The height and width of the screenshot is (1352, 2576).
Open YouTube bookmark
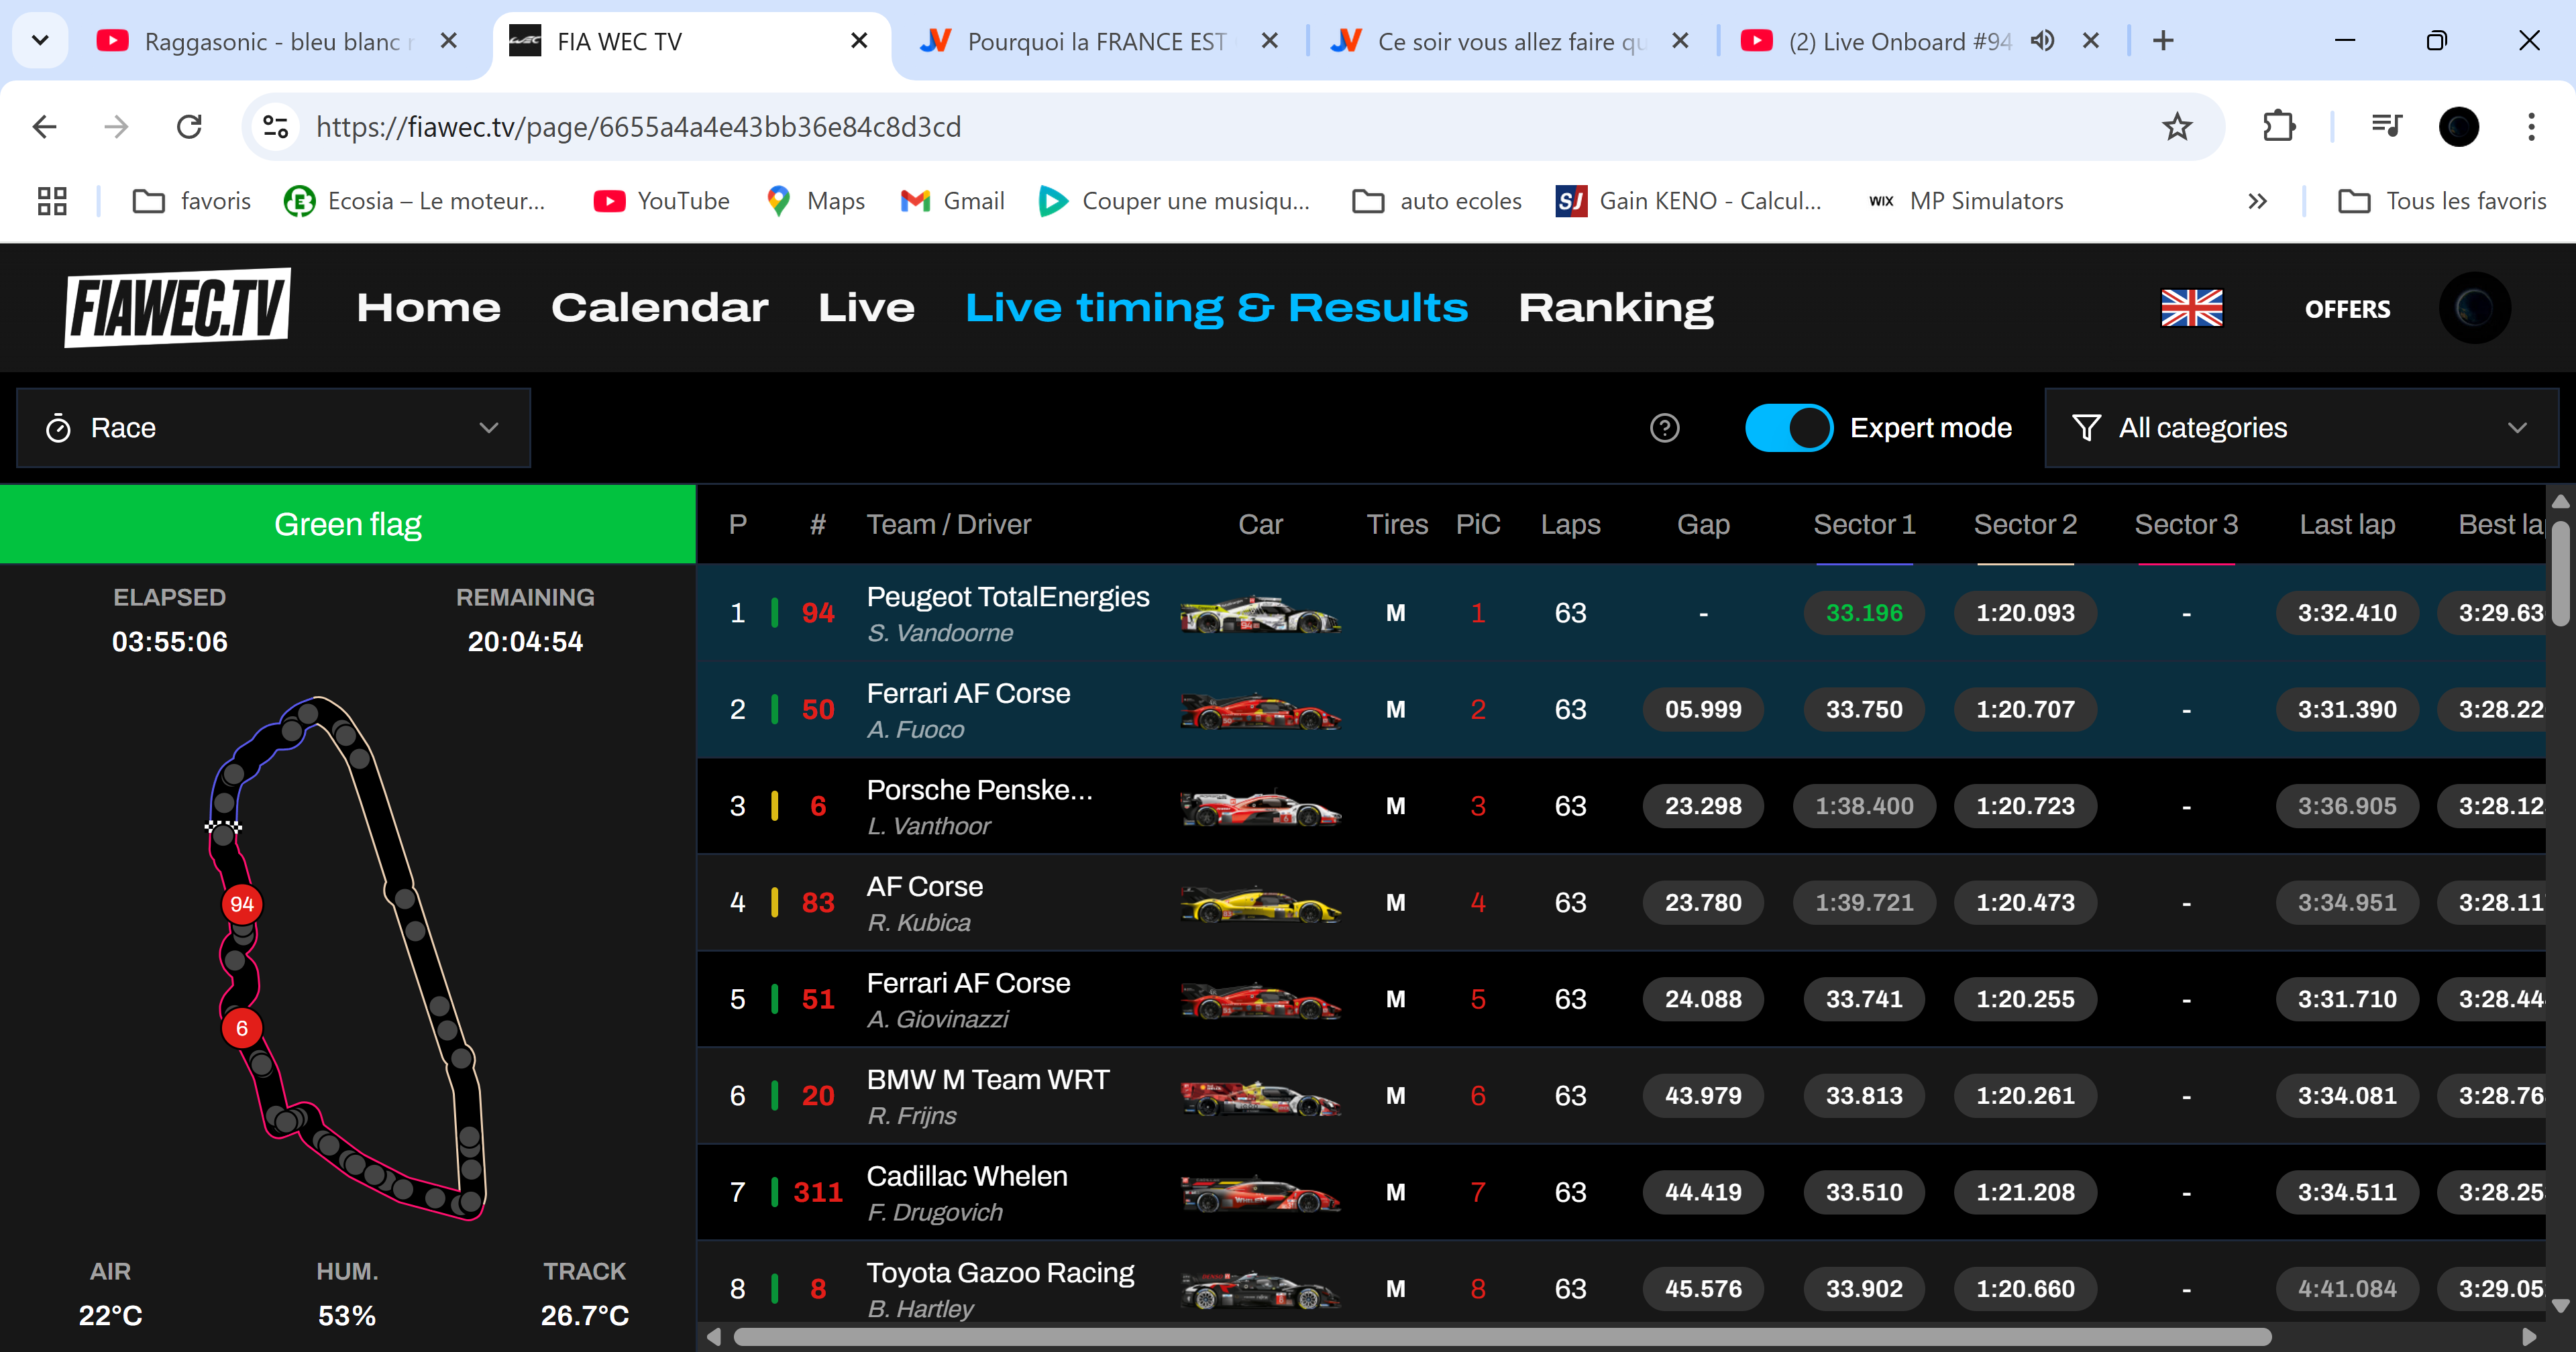tap(661, 201)
